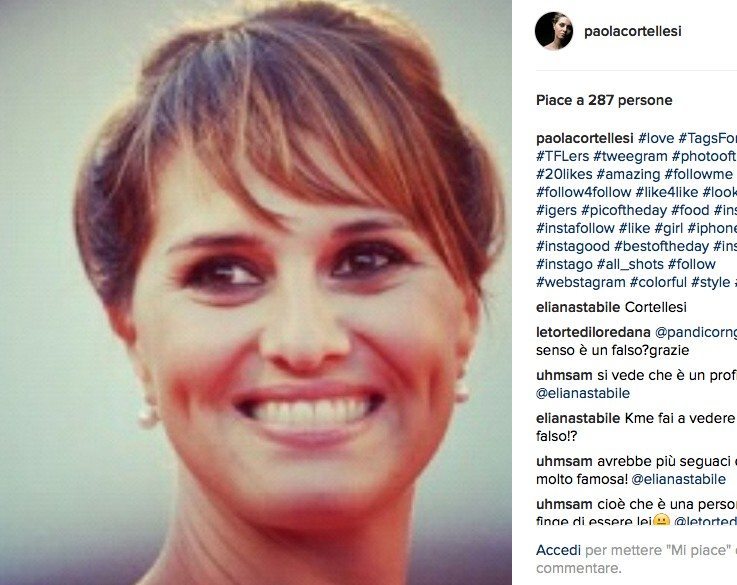737x585 pixels.
Task: Click Accedi to log in
Action: pos(558,550)
